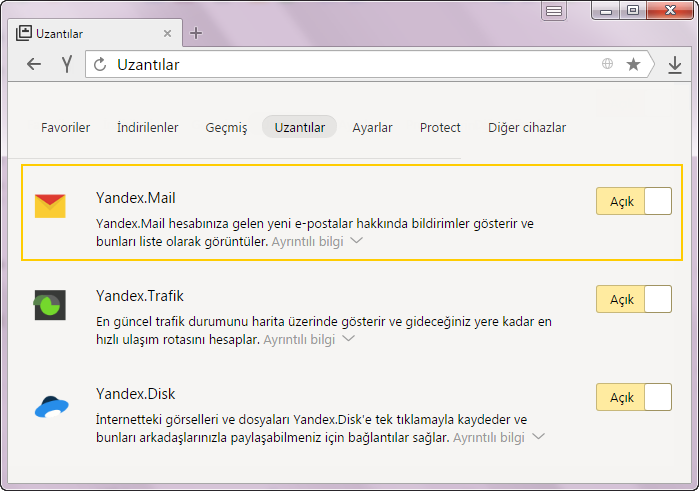This screenshot has width=699, height=491.
Task: Click the Yandex.Disk title text
Action: coord(136,394)
